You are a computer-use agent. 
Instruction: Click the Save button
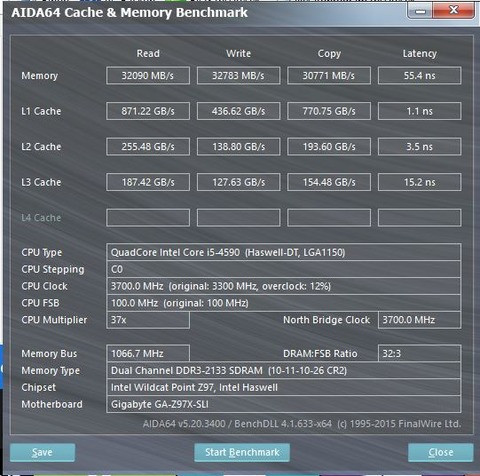pyautogui.click(x=42, y=452)
